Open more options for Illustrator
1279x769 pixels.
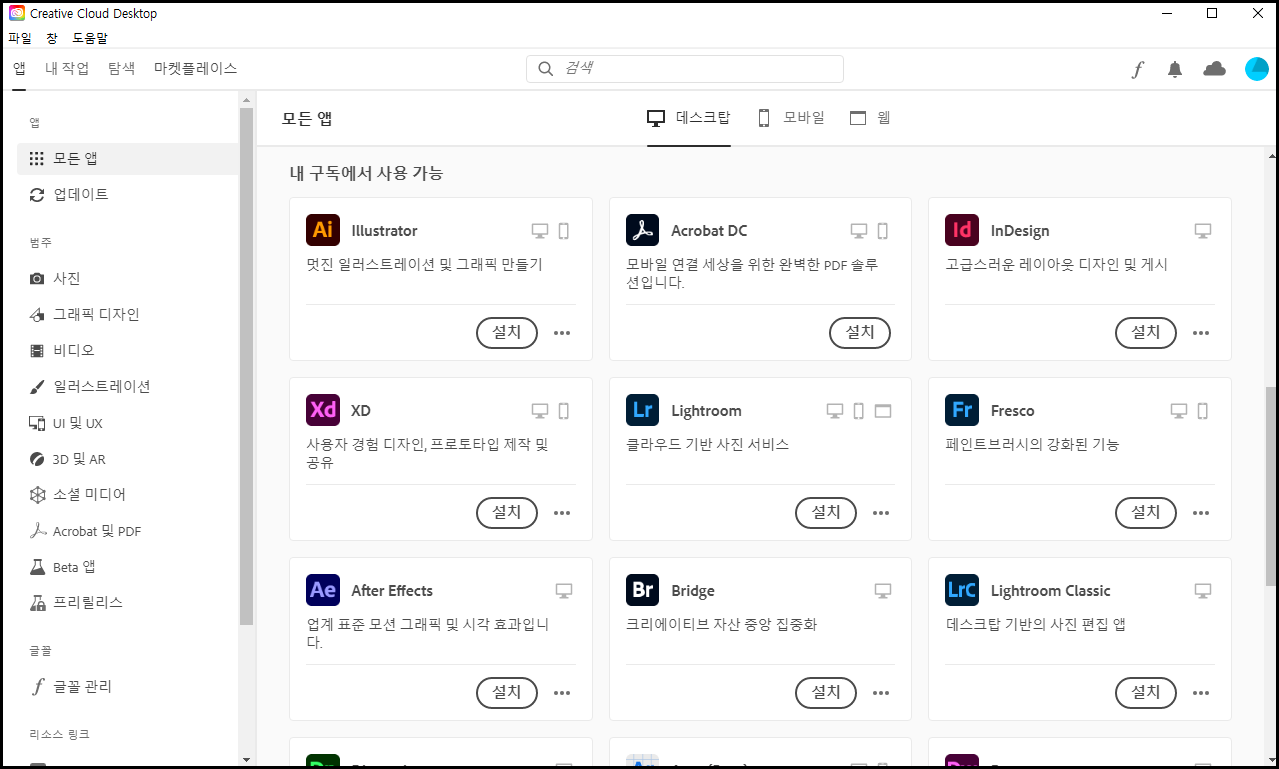point(562,333)
